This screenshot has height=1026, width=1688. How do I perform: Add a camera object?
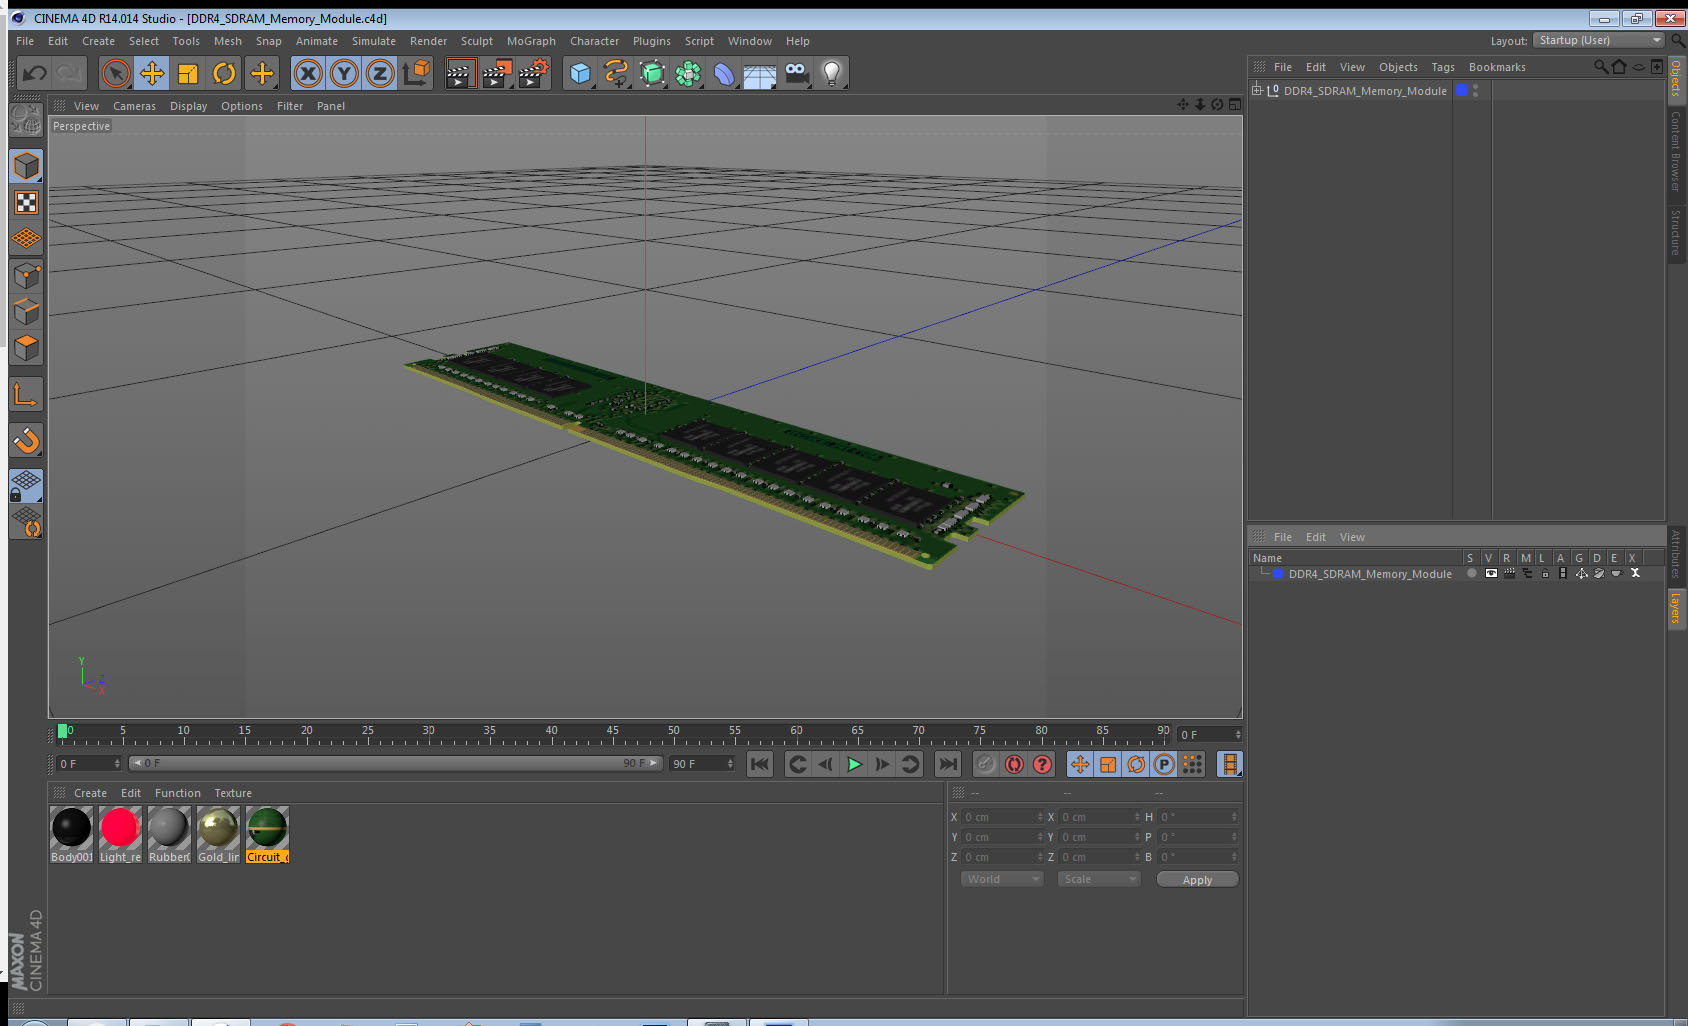tap(796, 73)
